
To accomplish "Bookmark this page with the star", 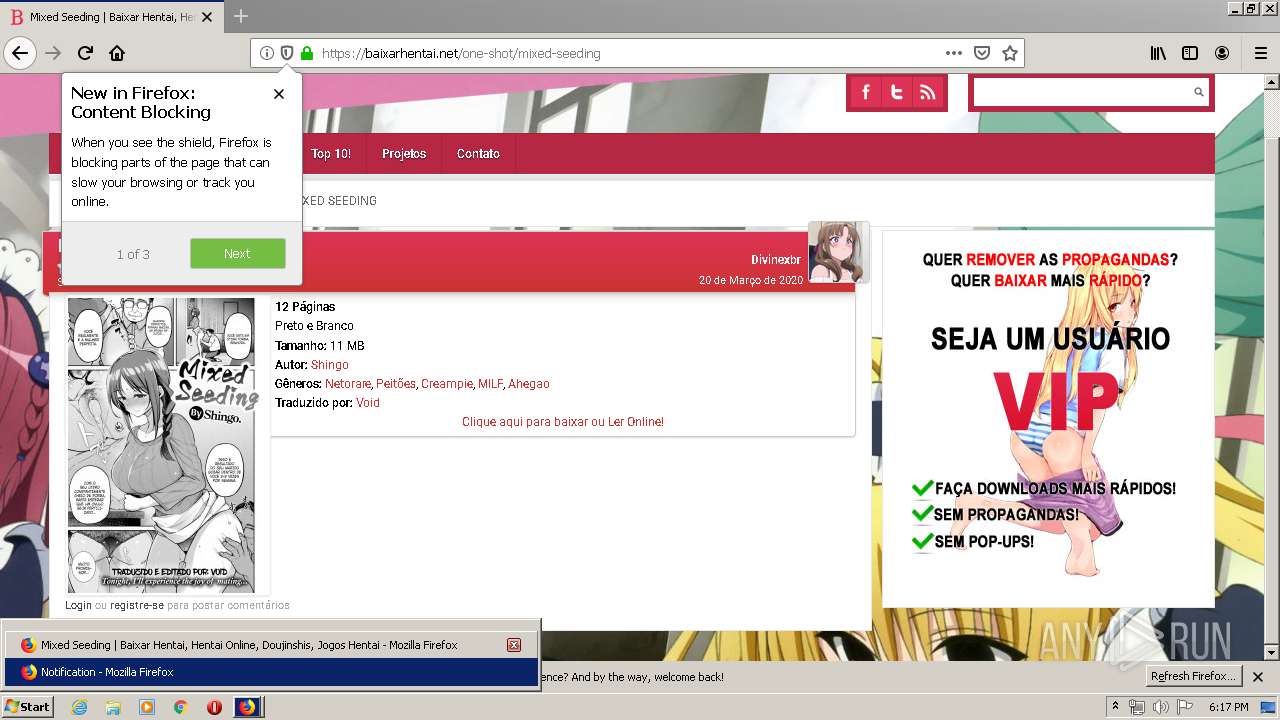I will pos(1010,53).
